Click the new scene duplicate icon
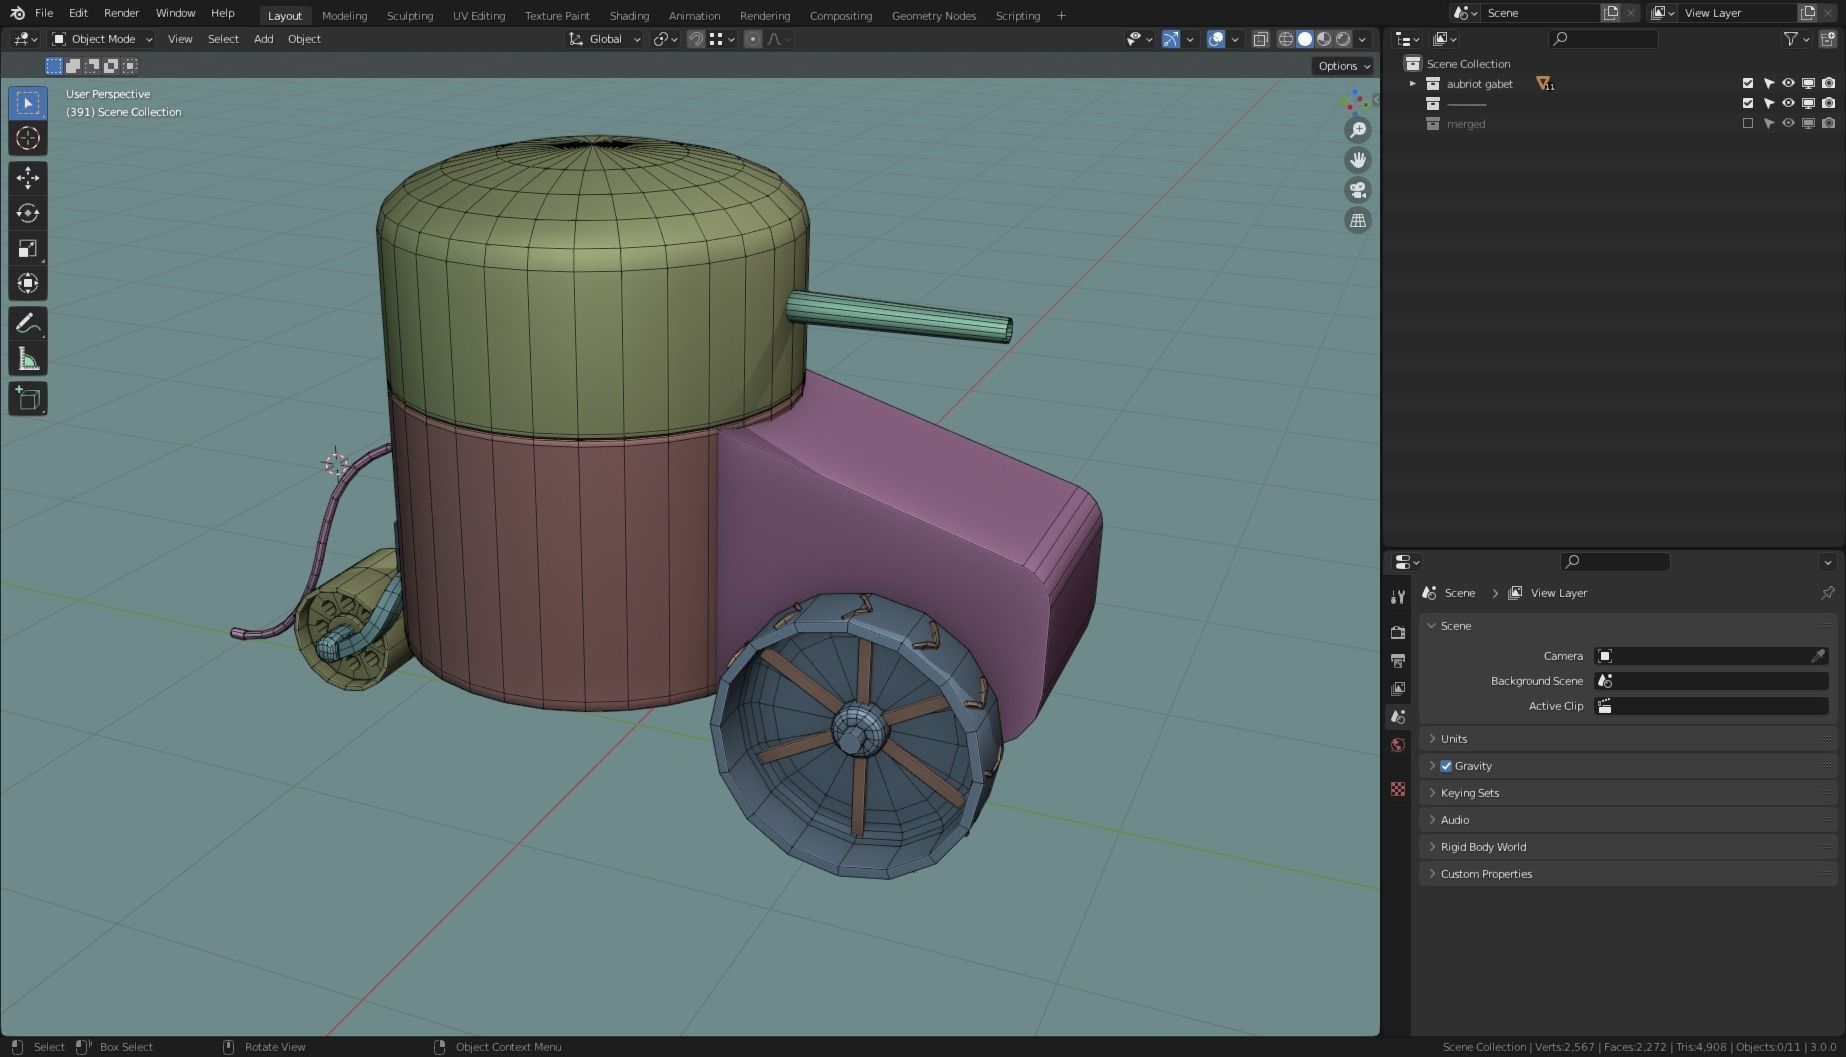Screen dimensions: 1846x1057 pyautogui.click(x=1611, y=13)
